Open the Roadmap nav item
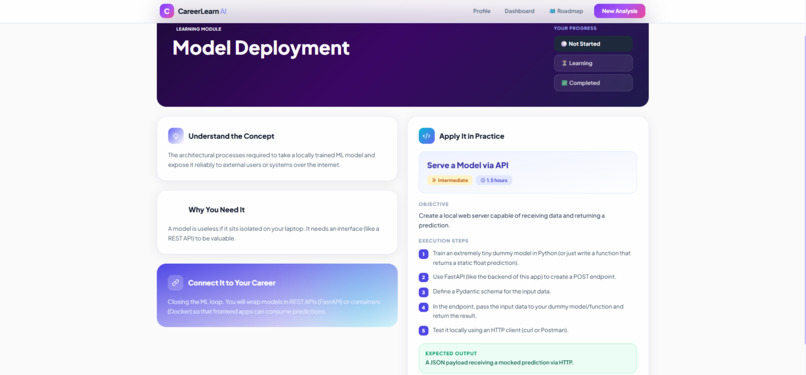The width and height of the screenshot is (806, 375). coord(566,11)
